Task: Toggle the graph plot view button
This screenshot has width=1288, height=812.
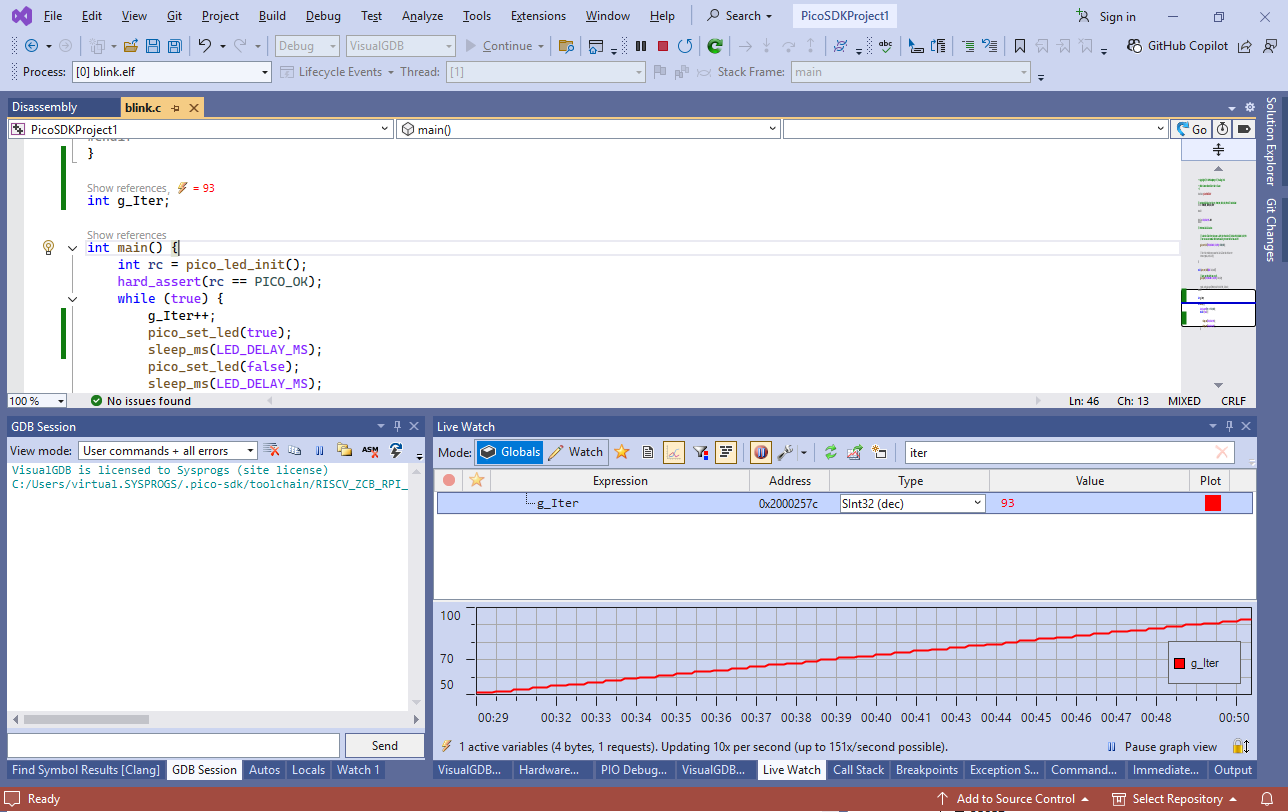Action: (674, 452)
